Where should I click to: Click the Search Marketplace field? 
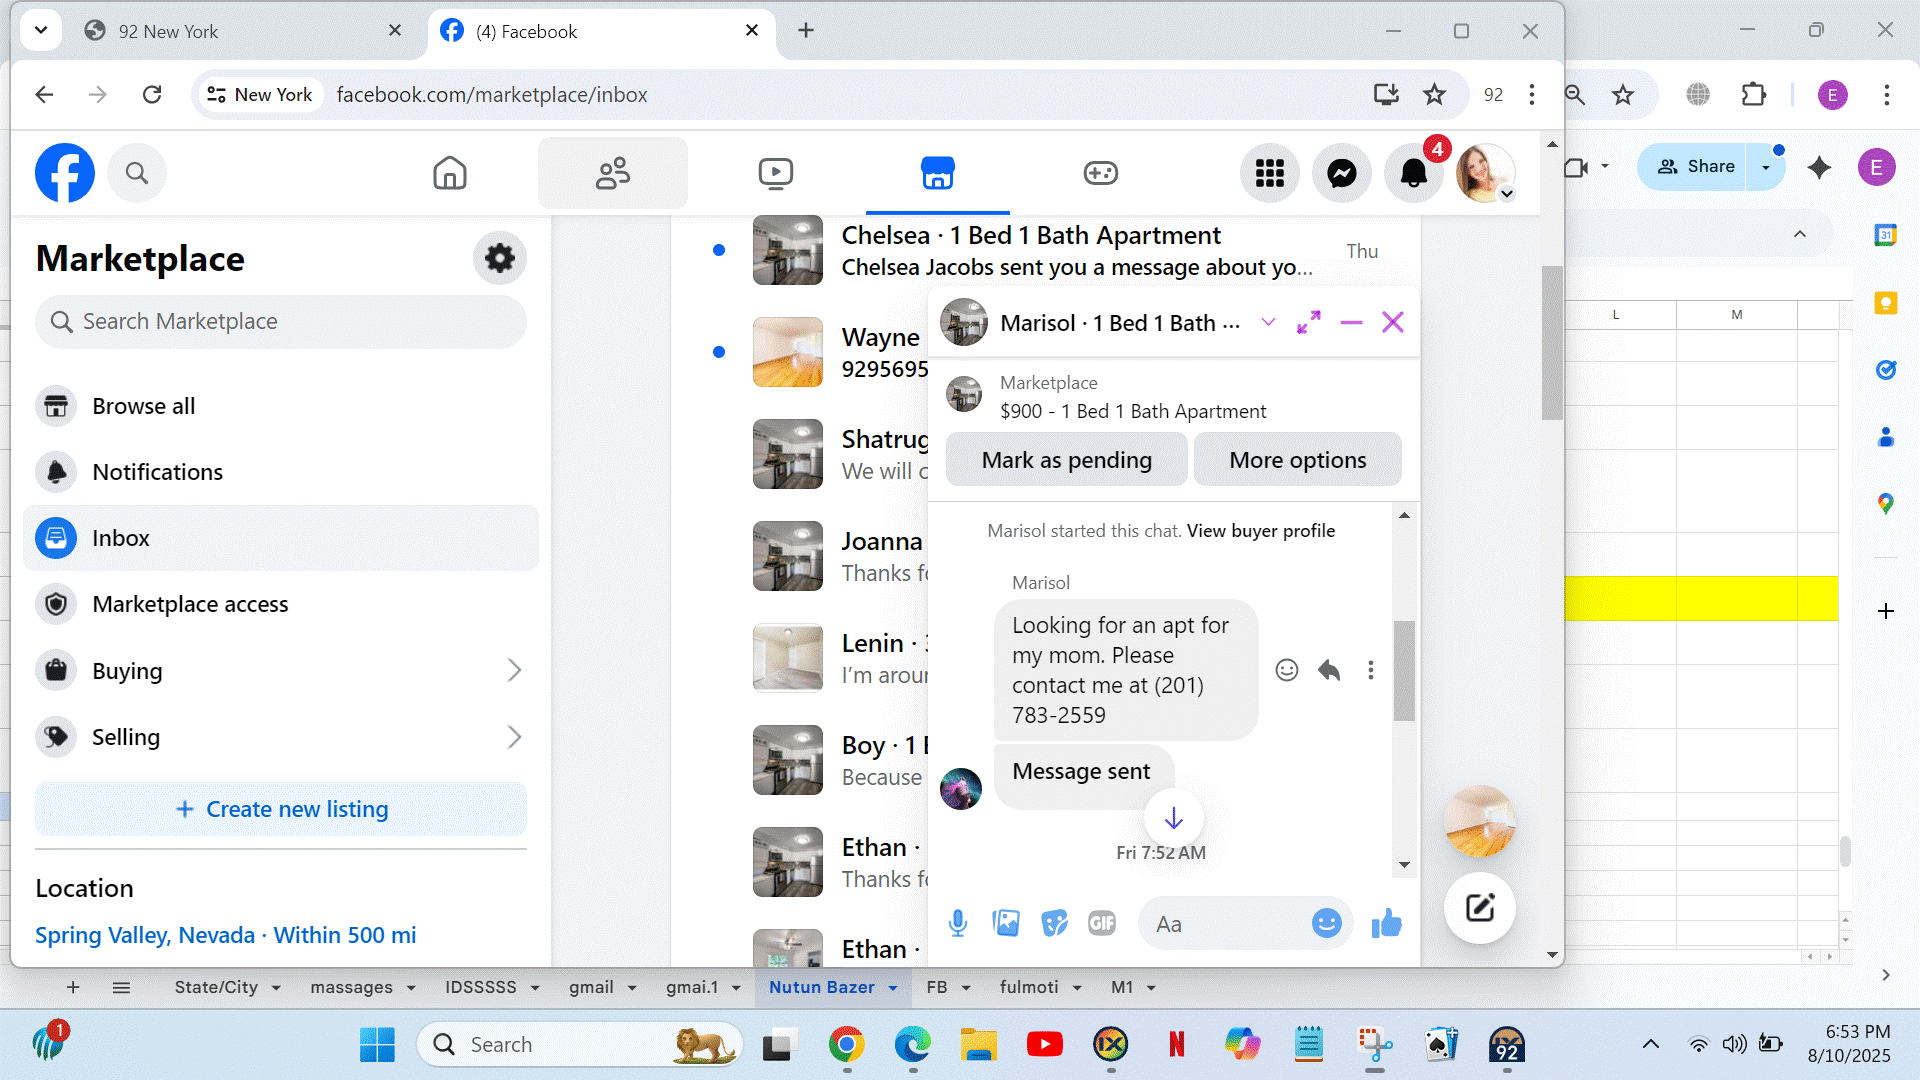281,322
